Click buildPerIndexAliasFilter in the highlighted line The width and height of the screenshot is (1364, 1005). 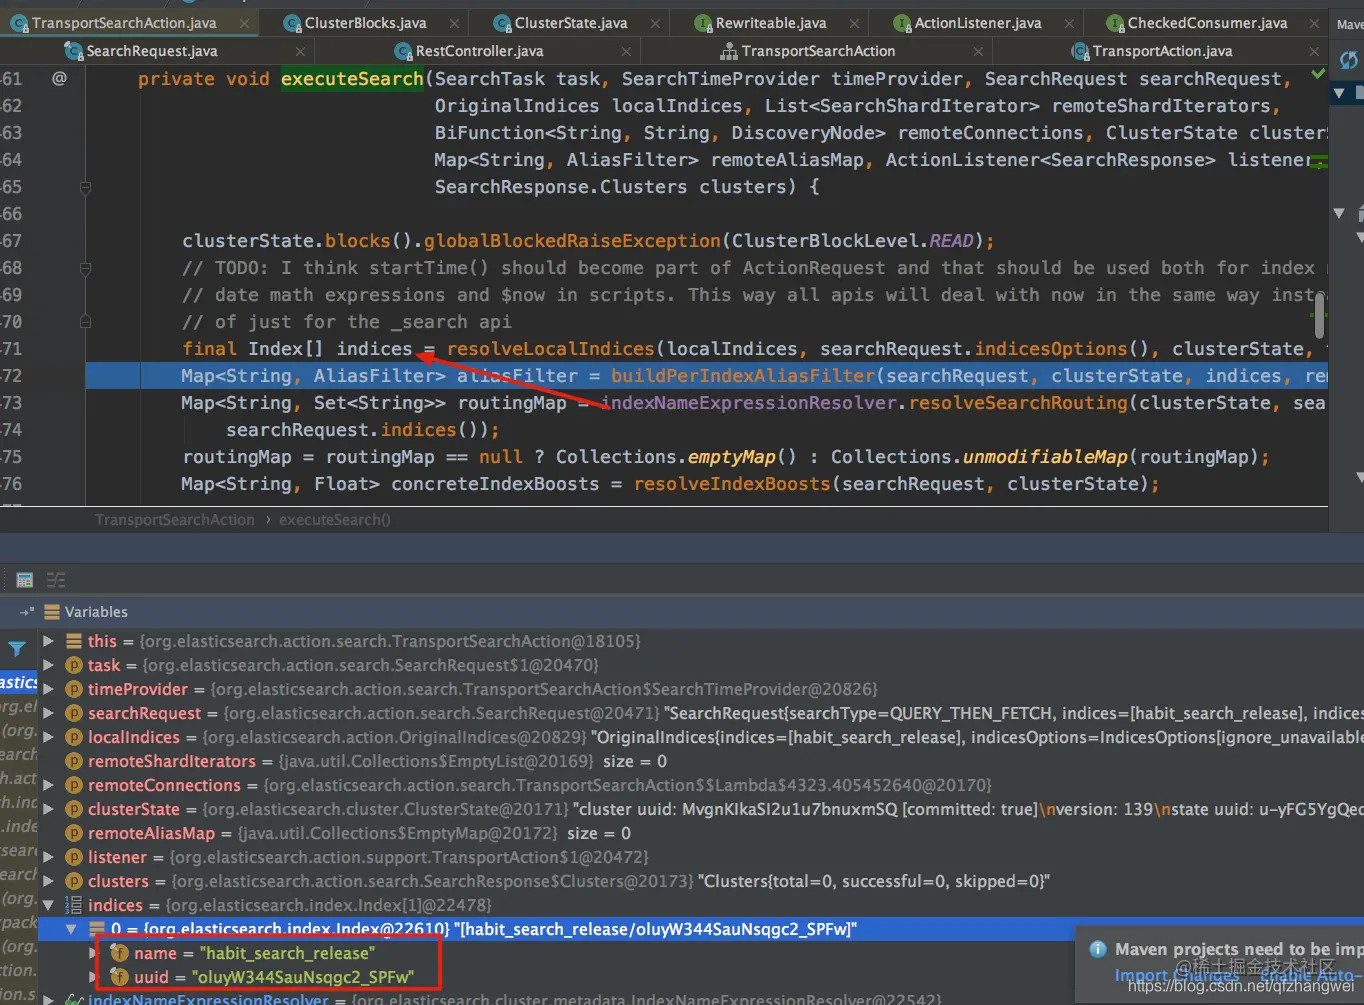pos(743,376)
